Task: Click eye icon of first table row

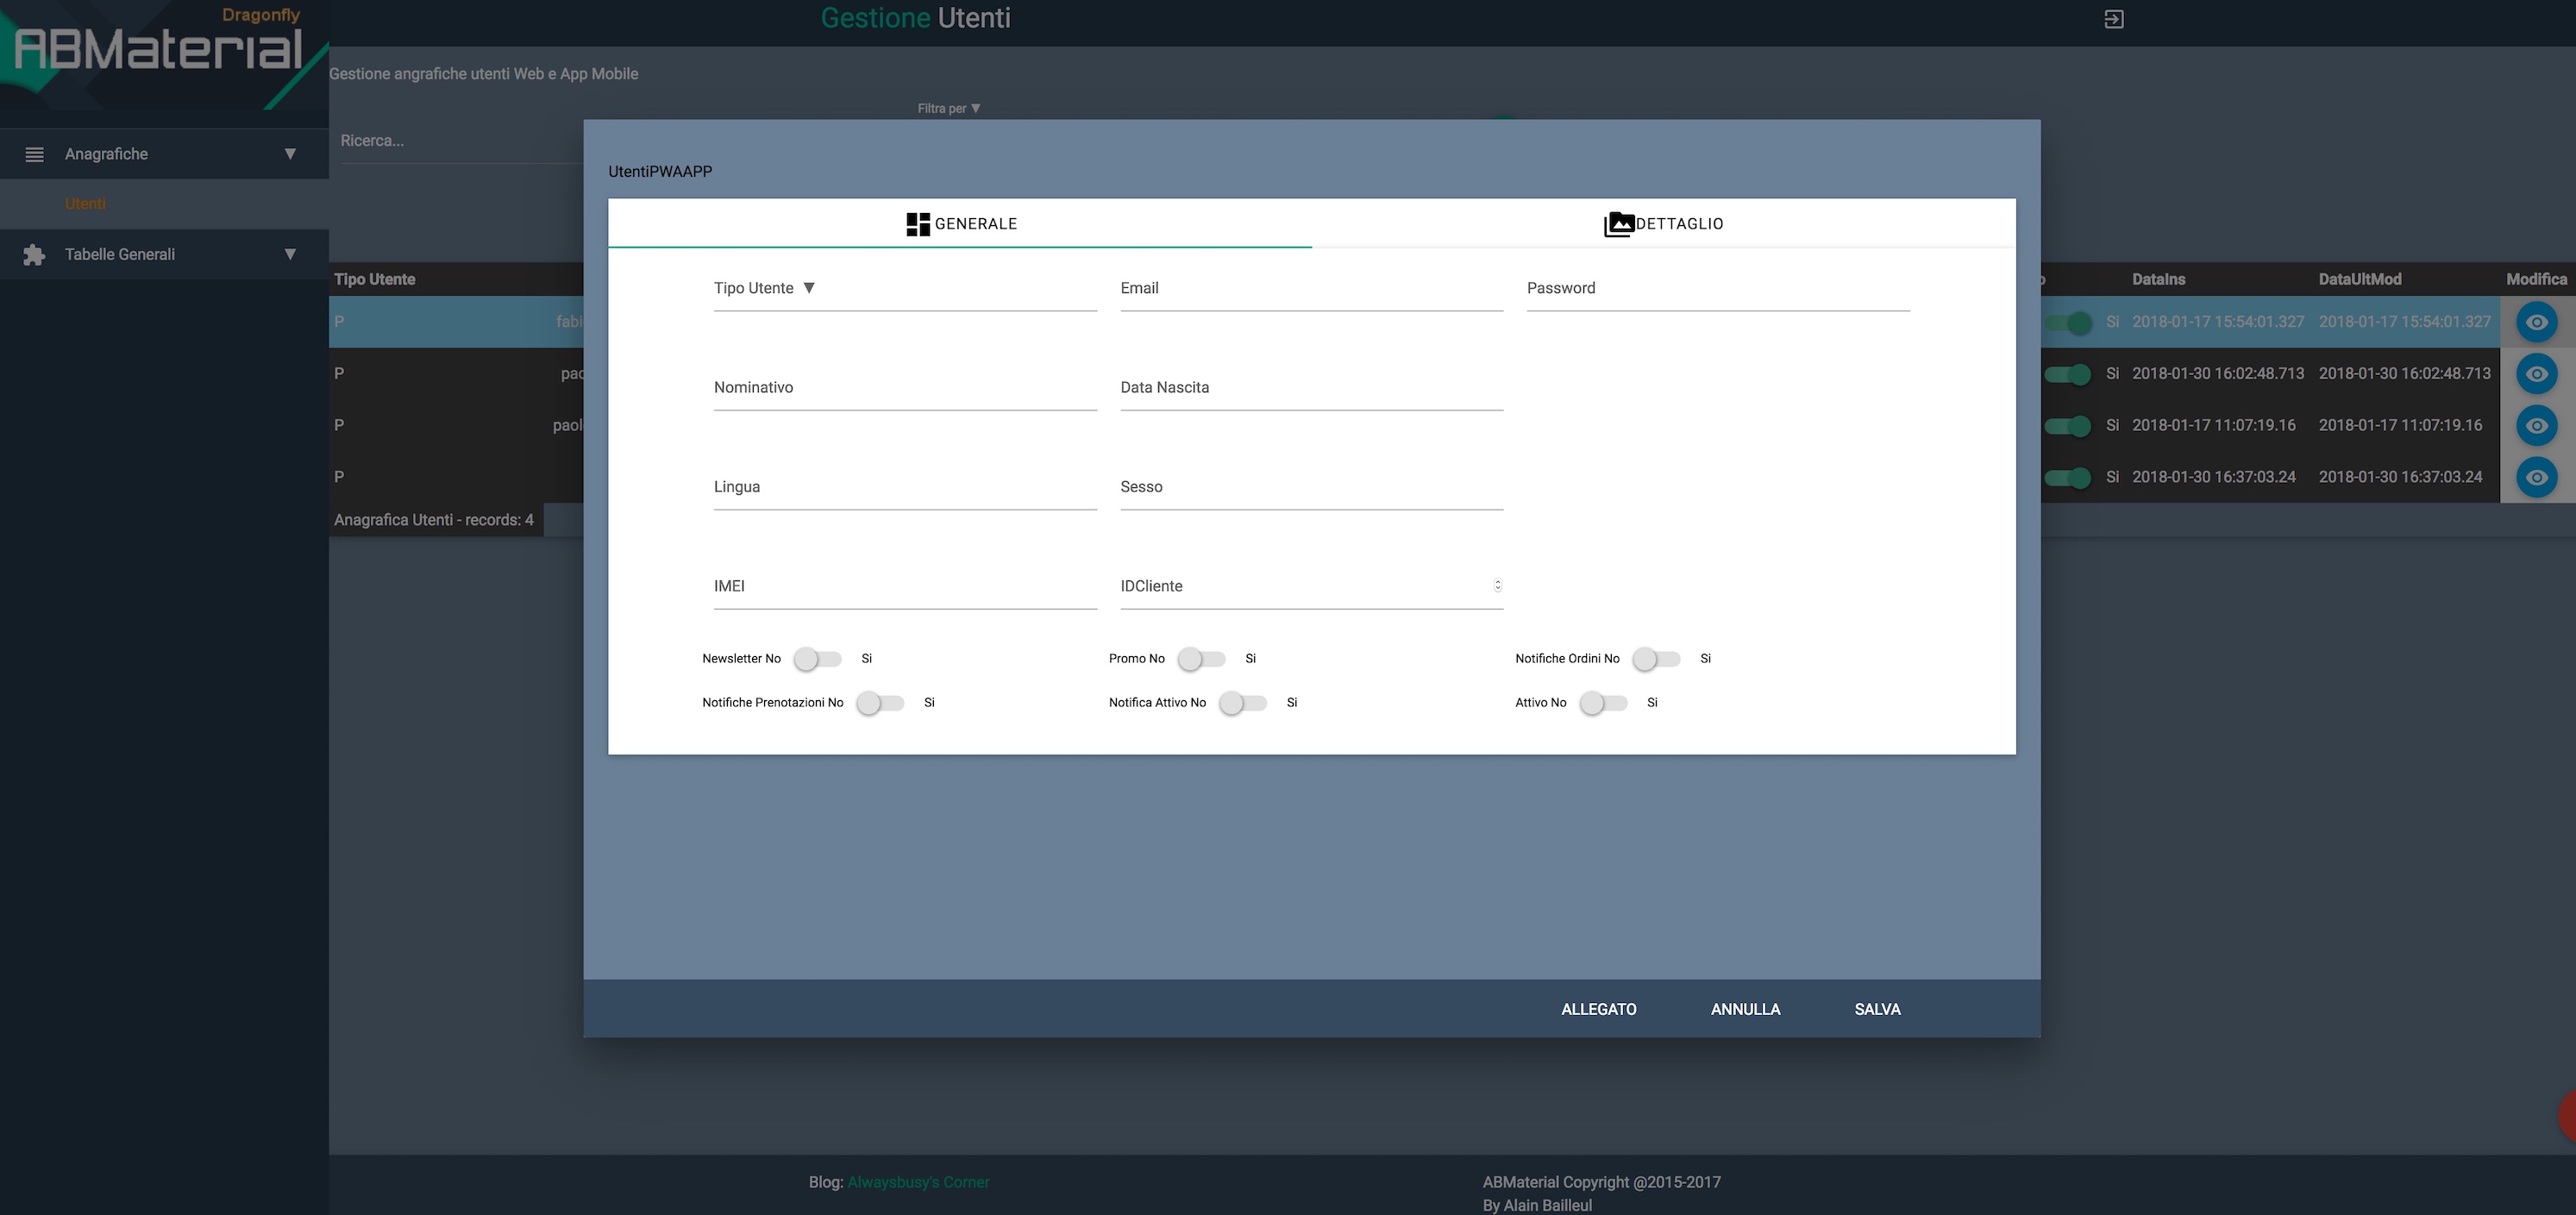Action: (x=2536, y=322)
